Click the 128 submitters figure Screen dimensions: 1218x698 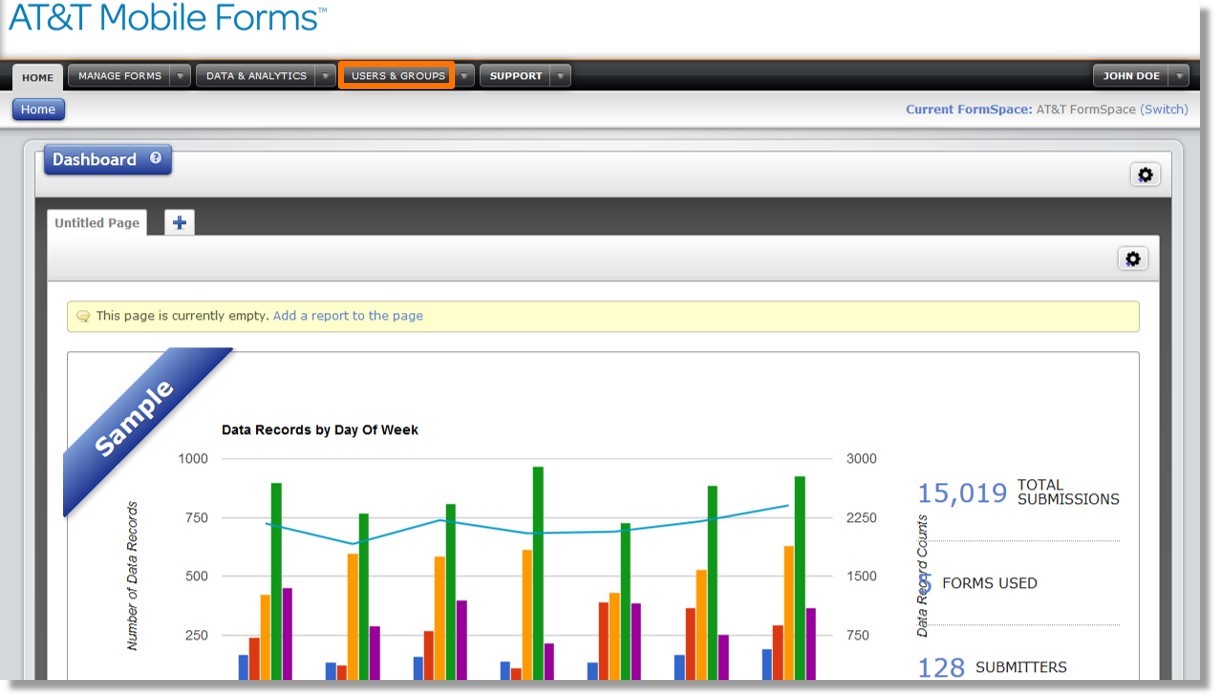(x=941, y=668)
